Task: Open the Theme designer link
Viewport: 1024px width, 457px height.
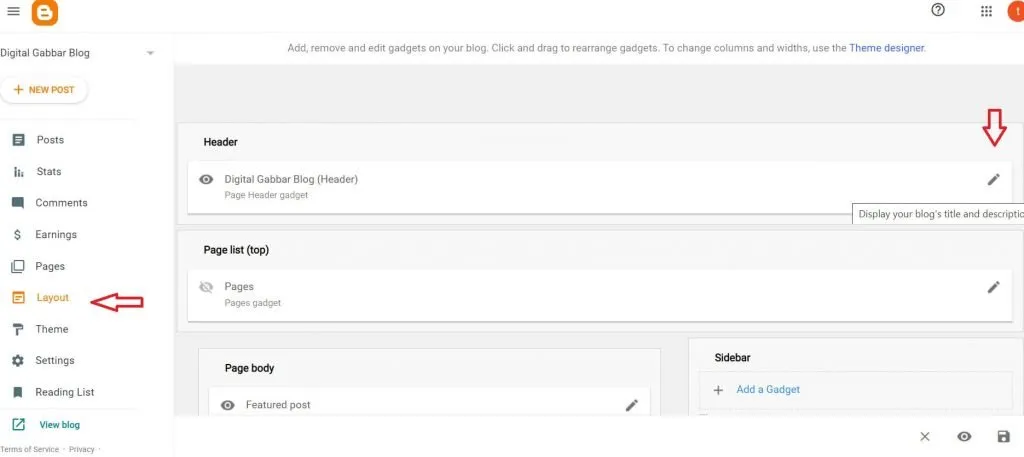Action: point(886,47)
